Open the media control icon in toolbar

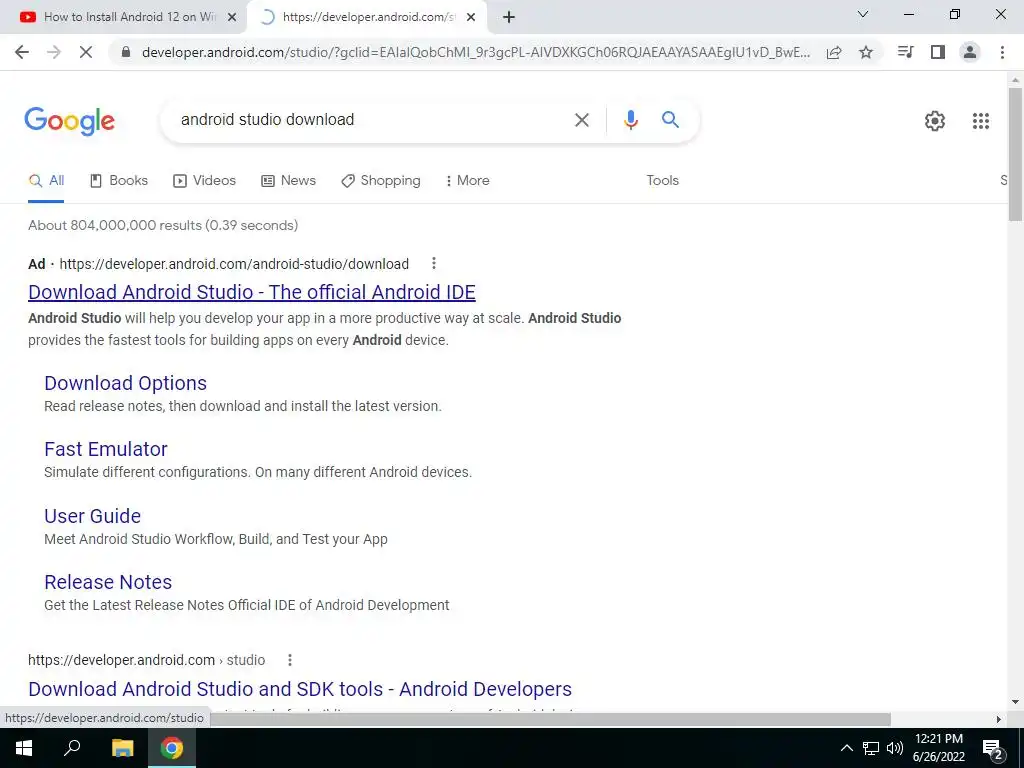click(905, 52)
